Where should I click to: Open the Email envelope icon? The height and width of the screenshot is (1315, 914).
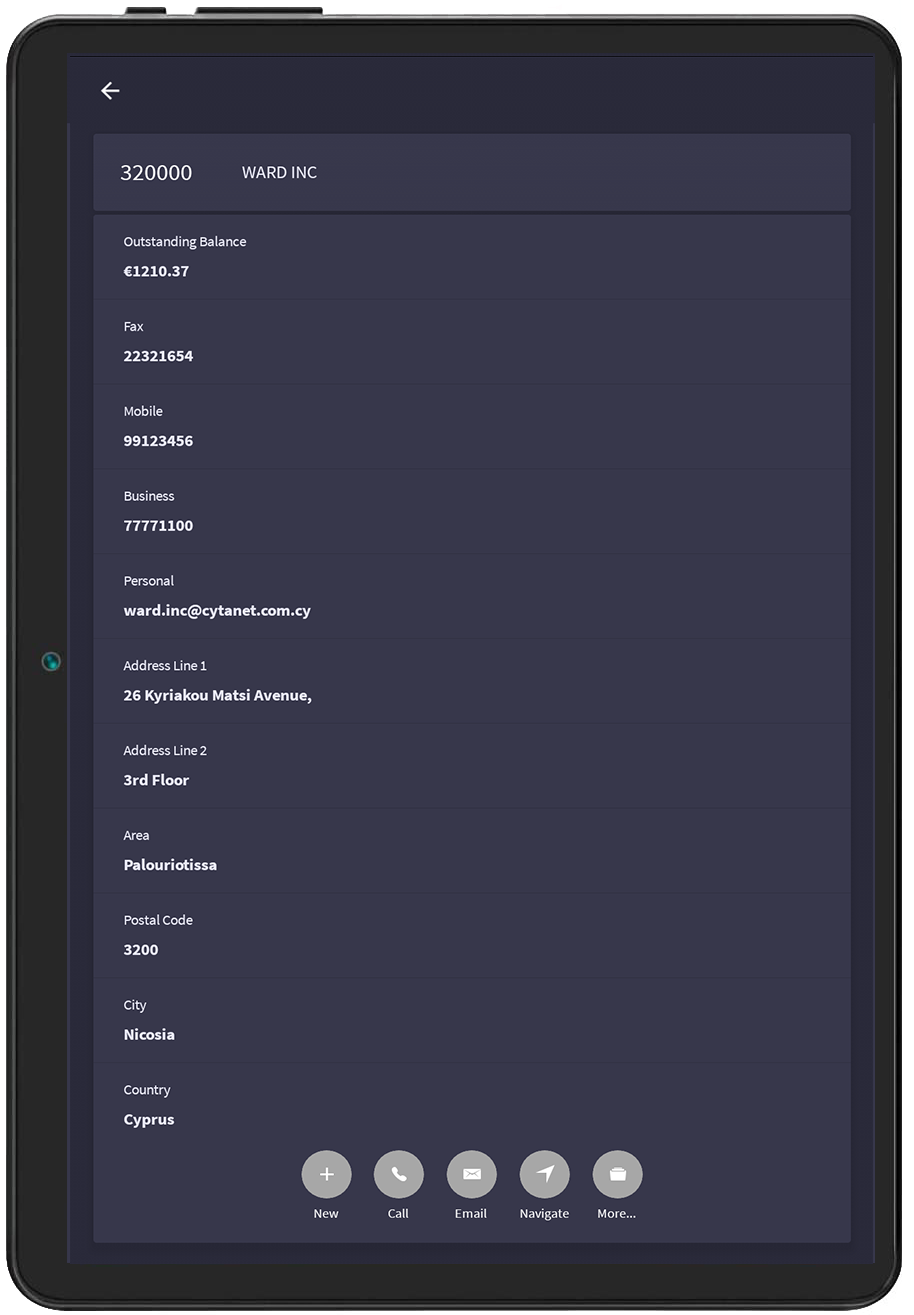(471, 1175)
